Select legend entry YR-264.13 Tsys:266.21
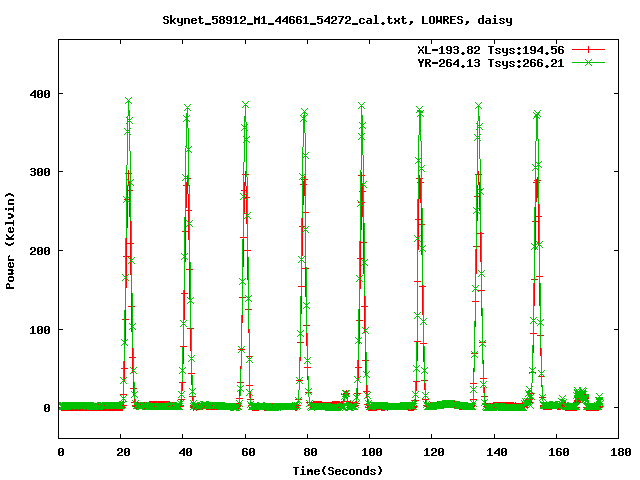640x480 pixels. [490, 63]
